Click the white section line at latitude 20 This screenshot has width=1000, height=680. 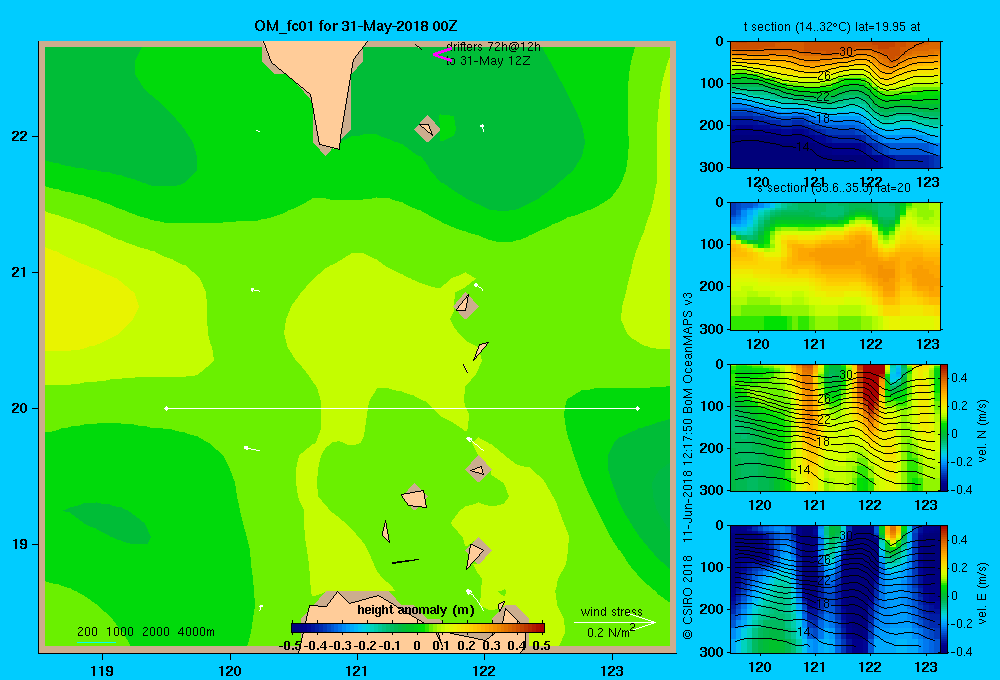pyautogui.click(x=402, y=408)
